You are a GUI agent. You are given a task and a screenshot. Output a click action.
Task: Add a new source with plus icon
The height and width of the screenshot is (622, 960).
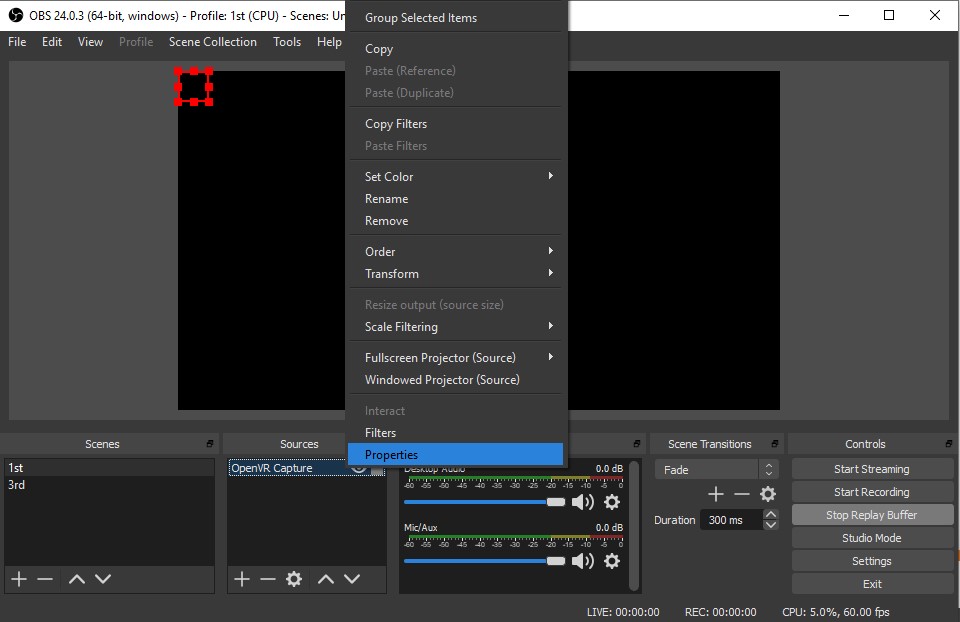pyautogui.click(x=241, y=579)
